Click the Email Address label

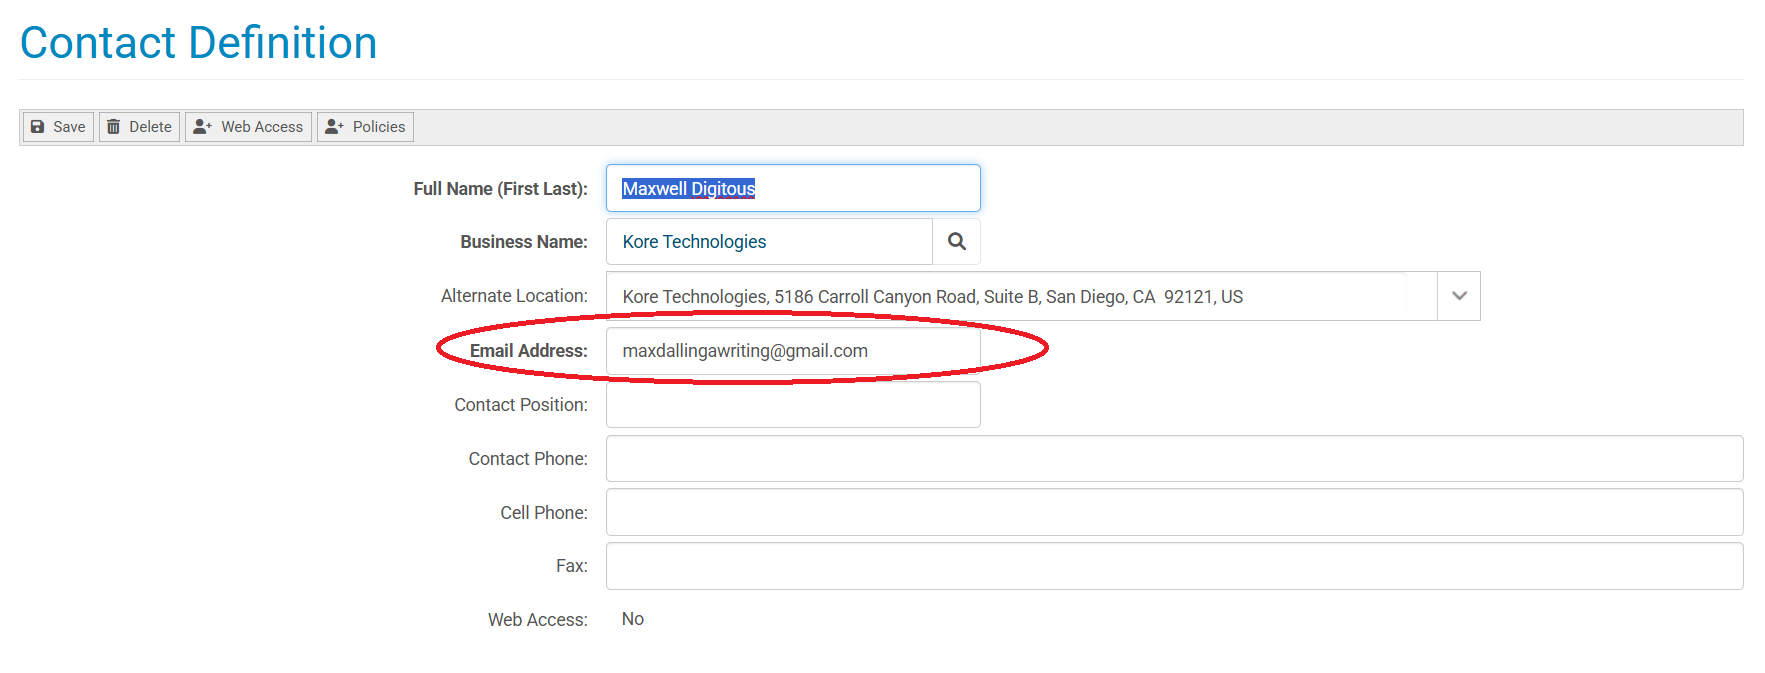[529, 351]
